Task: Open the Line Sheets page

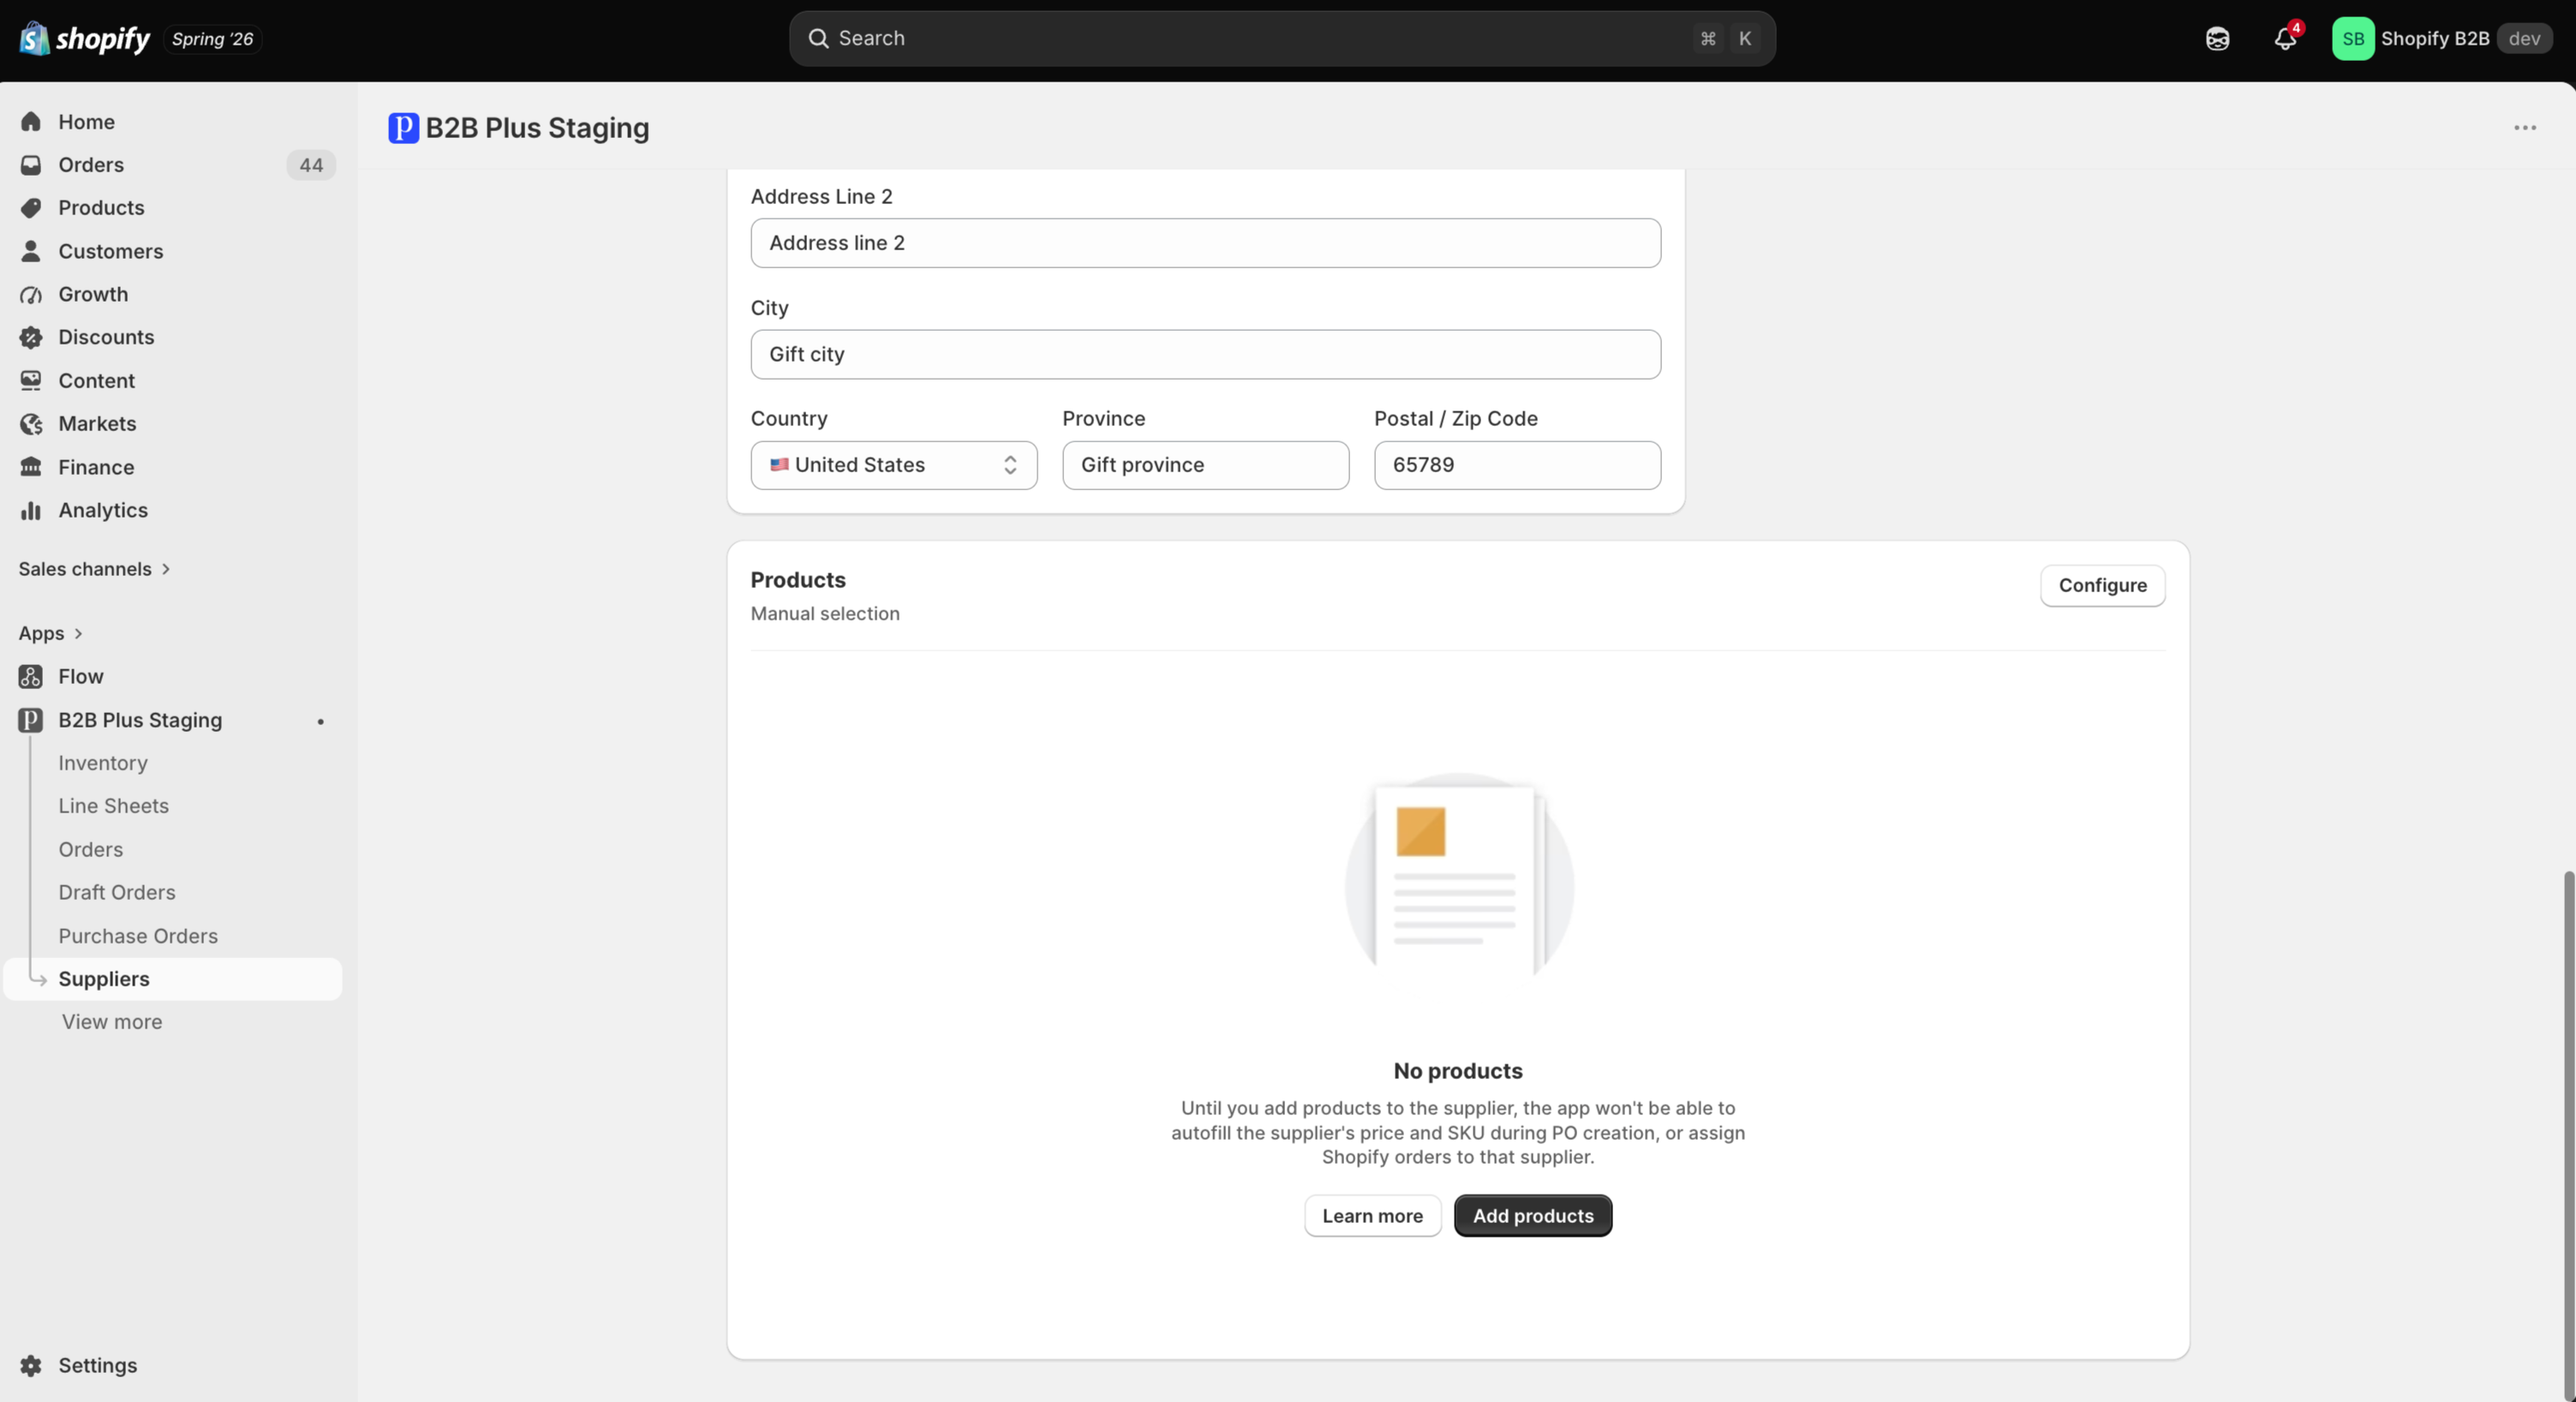Action: (113, 806)
